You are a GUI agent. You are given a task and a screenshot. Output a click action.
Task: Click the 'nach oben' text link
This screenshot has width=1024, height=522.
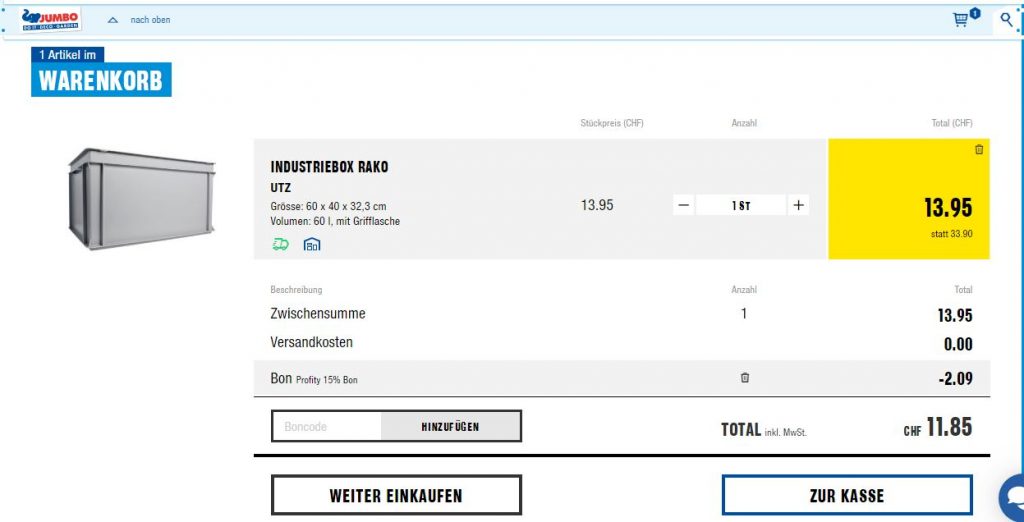[x=150, y=20]
